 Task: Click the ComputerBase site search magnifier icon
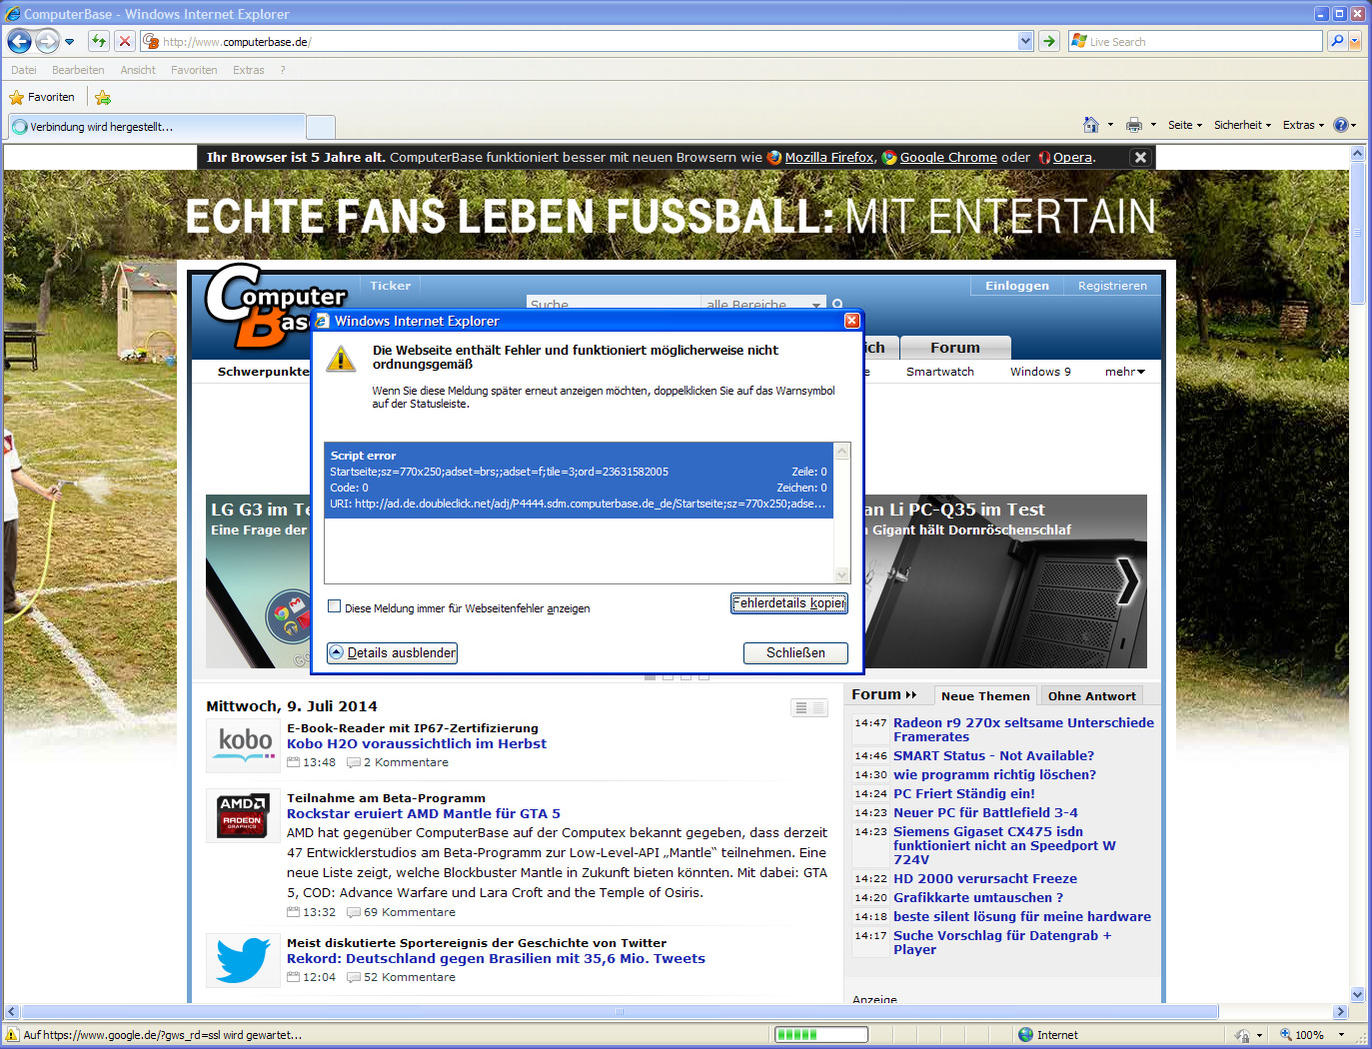pos(838,304)
